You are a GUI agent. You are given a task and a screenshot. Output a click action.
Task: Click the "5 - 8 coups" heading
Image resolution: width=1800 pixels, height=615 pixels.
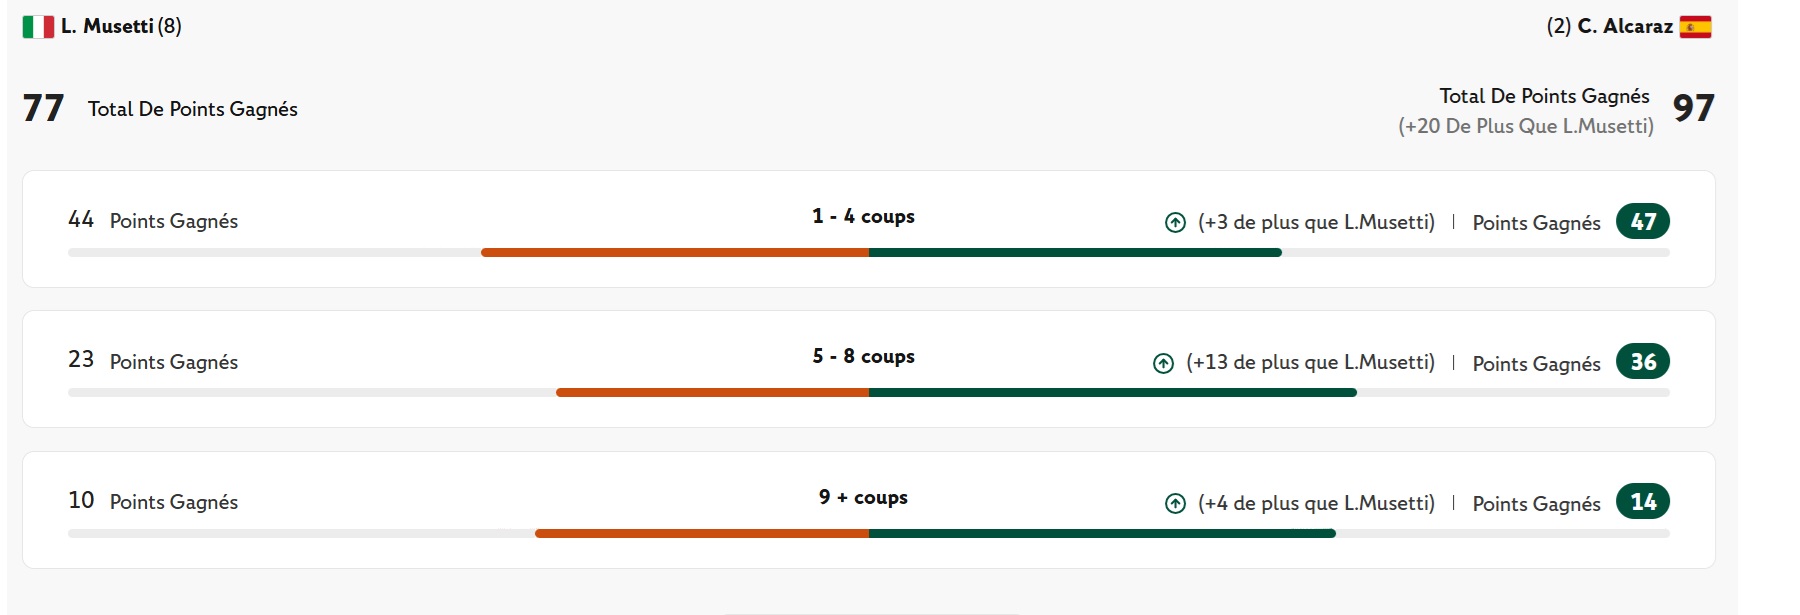pyautogui.click(x=863, y=357)
